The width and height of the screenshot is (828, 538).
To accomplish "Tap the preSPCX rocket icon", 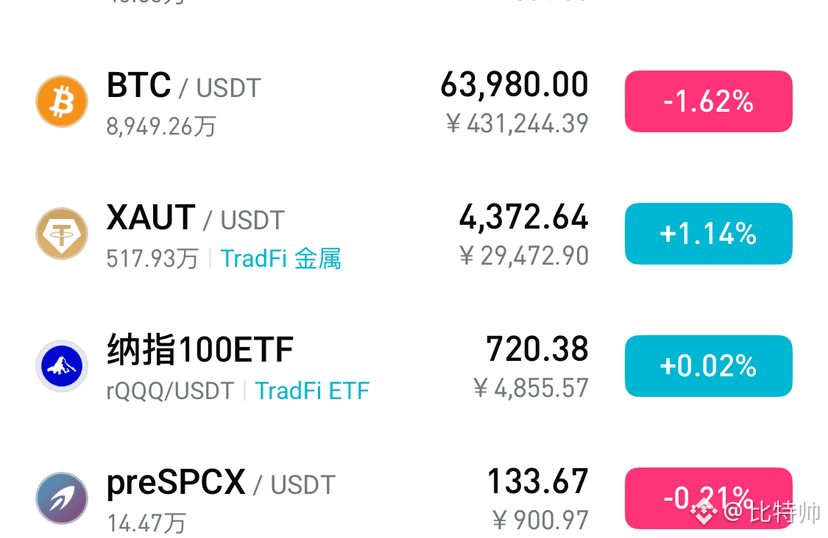I will [62, 498].
